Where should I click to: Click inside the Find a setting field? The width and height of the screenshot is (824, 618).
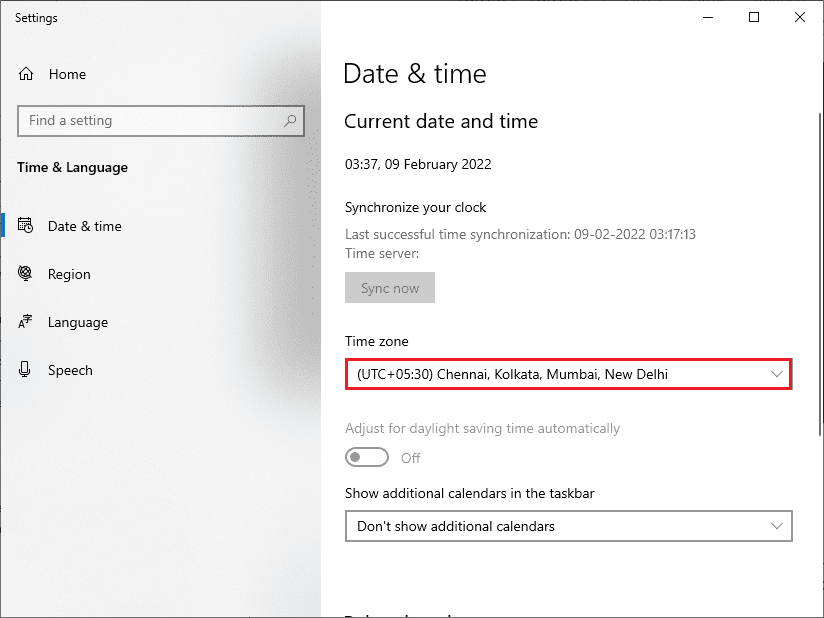[150, 120]
